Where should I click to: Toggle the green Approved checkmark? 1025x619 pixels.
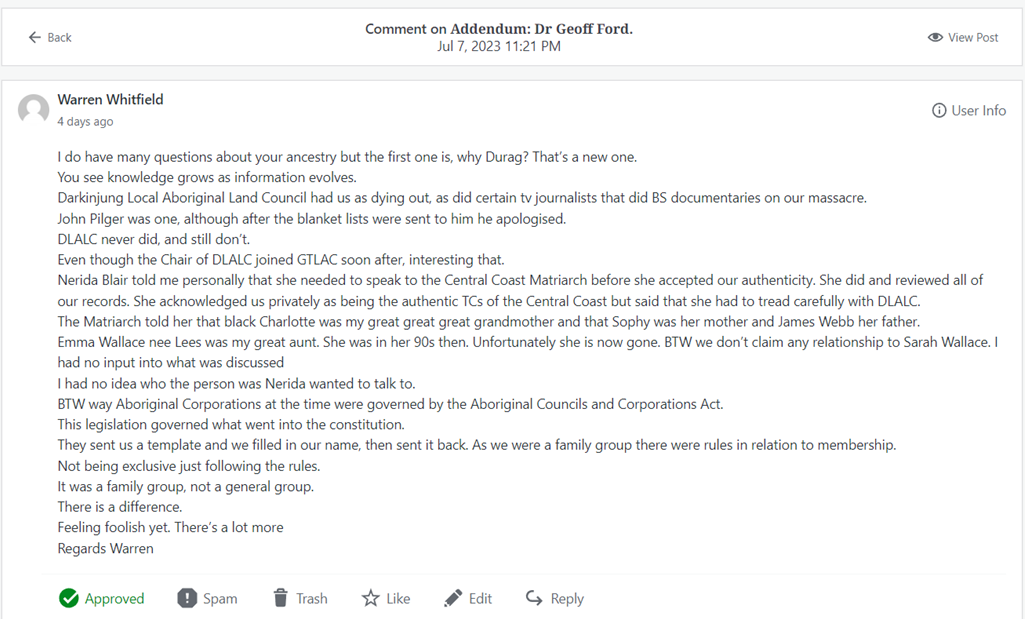(69, 598)
